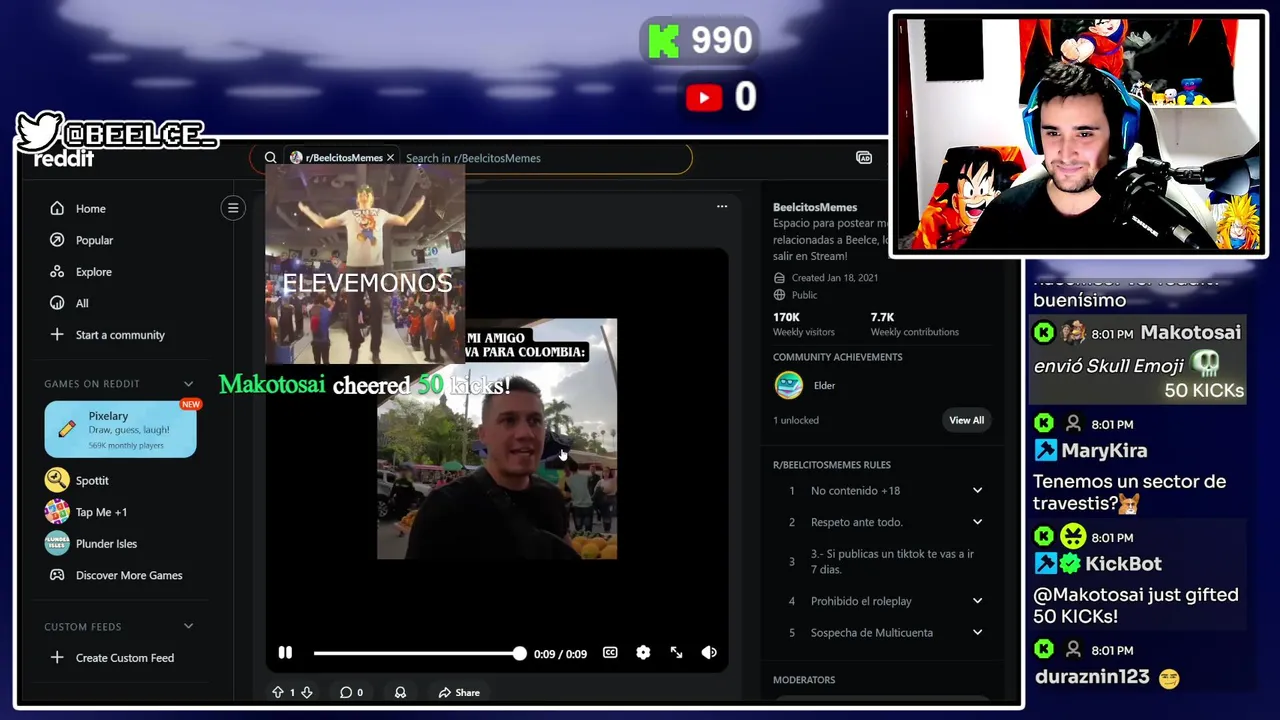Open the BeelcitosMemes community title

point(815,207)
